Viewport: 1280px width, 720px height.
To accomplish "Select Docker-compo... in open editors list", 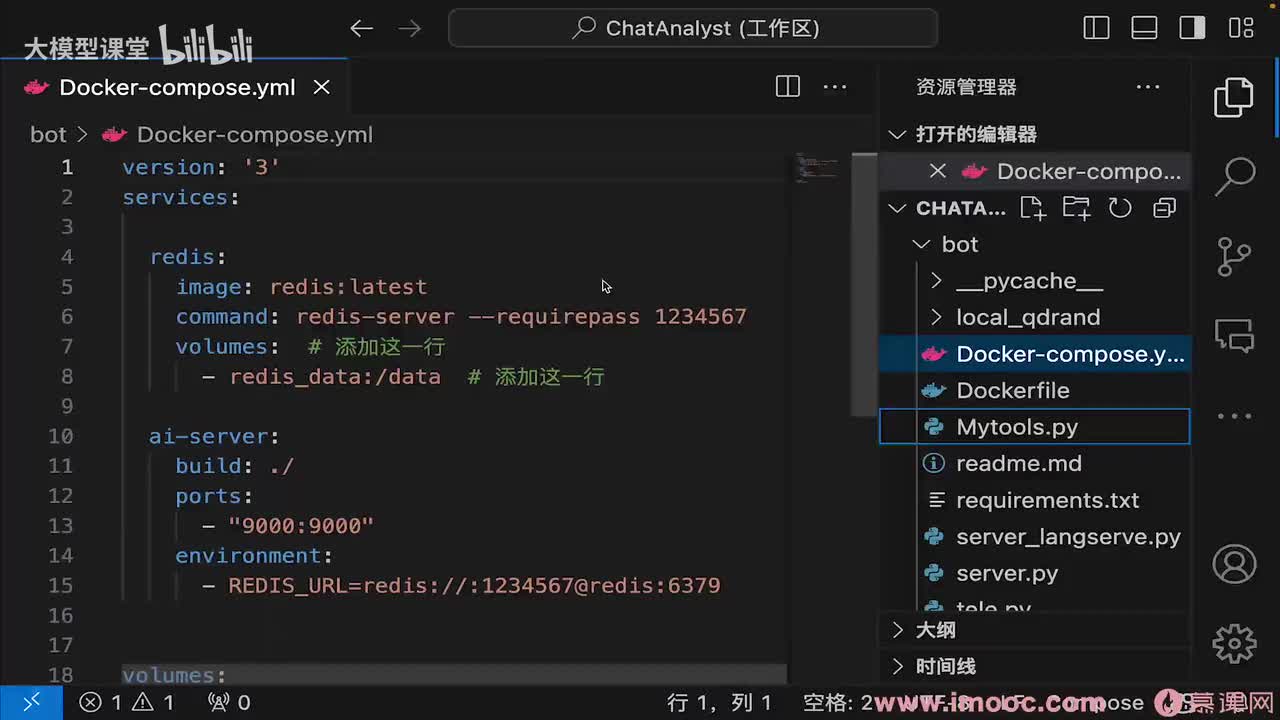I will pos(1088,171).
